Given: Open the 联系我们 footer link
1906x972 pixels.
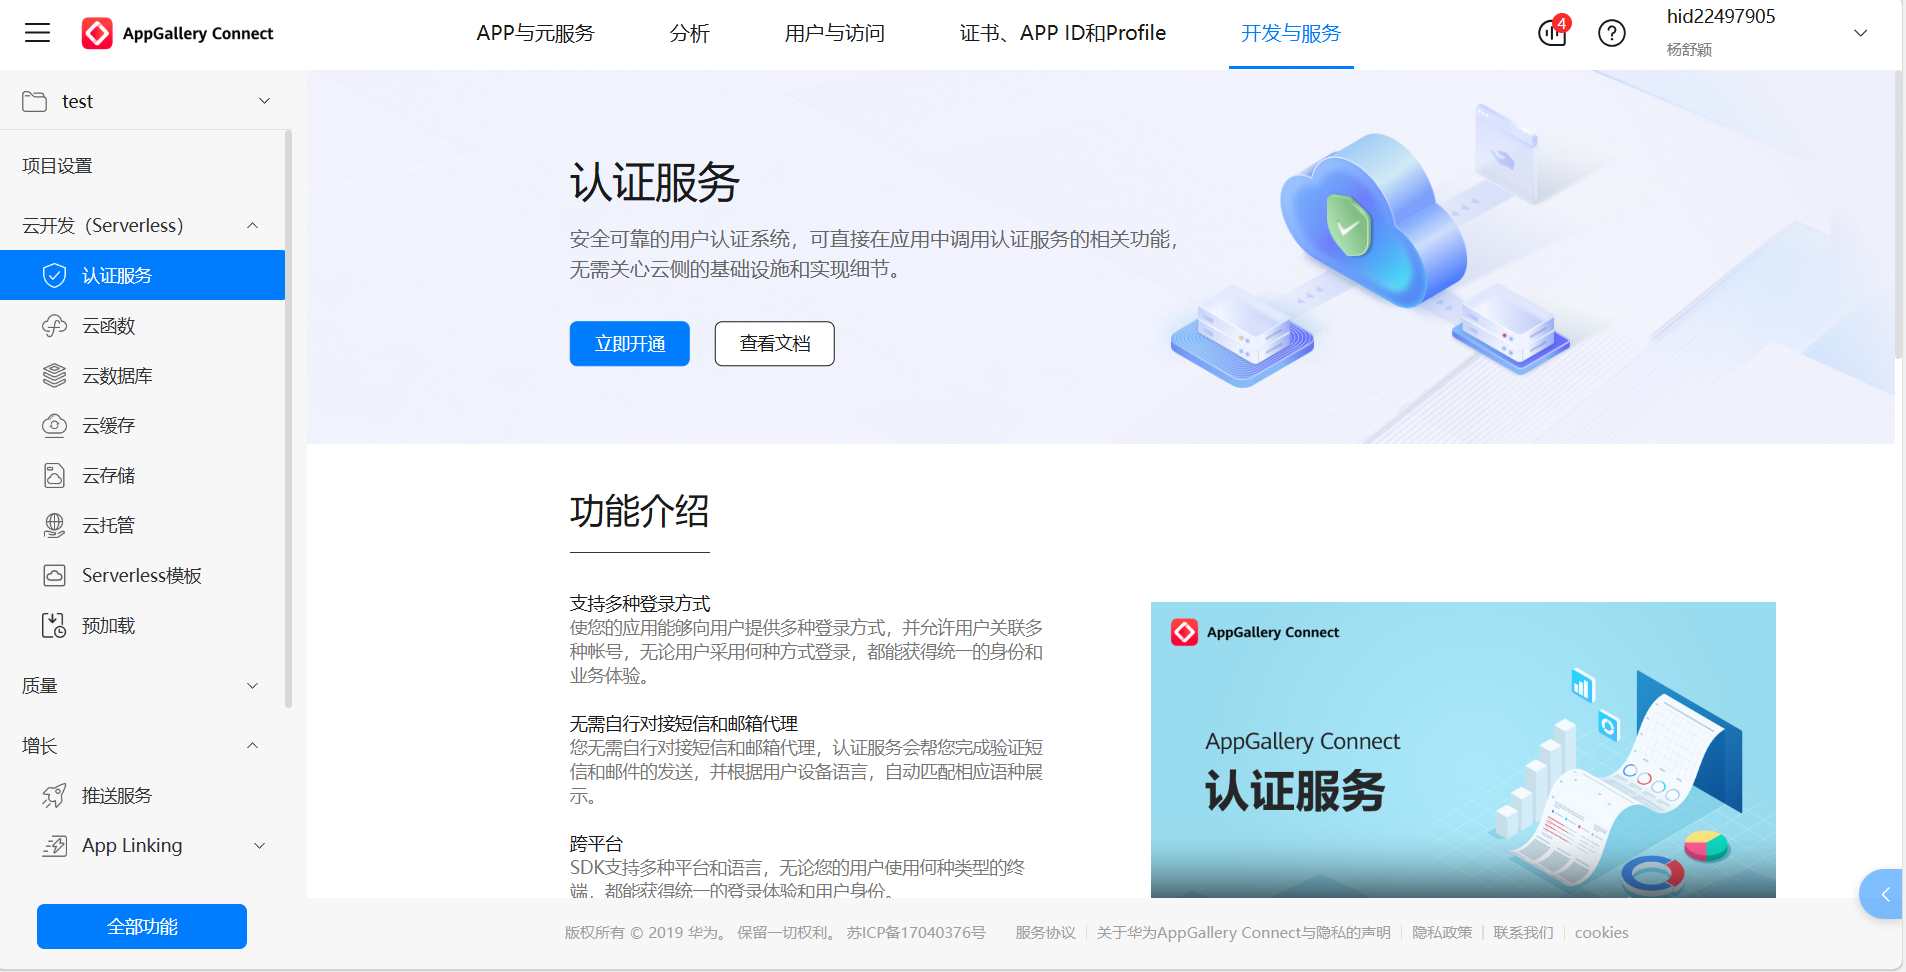Looking at the screenshot, I should point(1523,932).
